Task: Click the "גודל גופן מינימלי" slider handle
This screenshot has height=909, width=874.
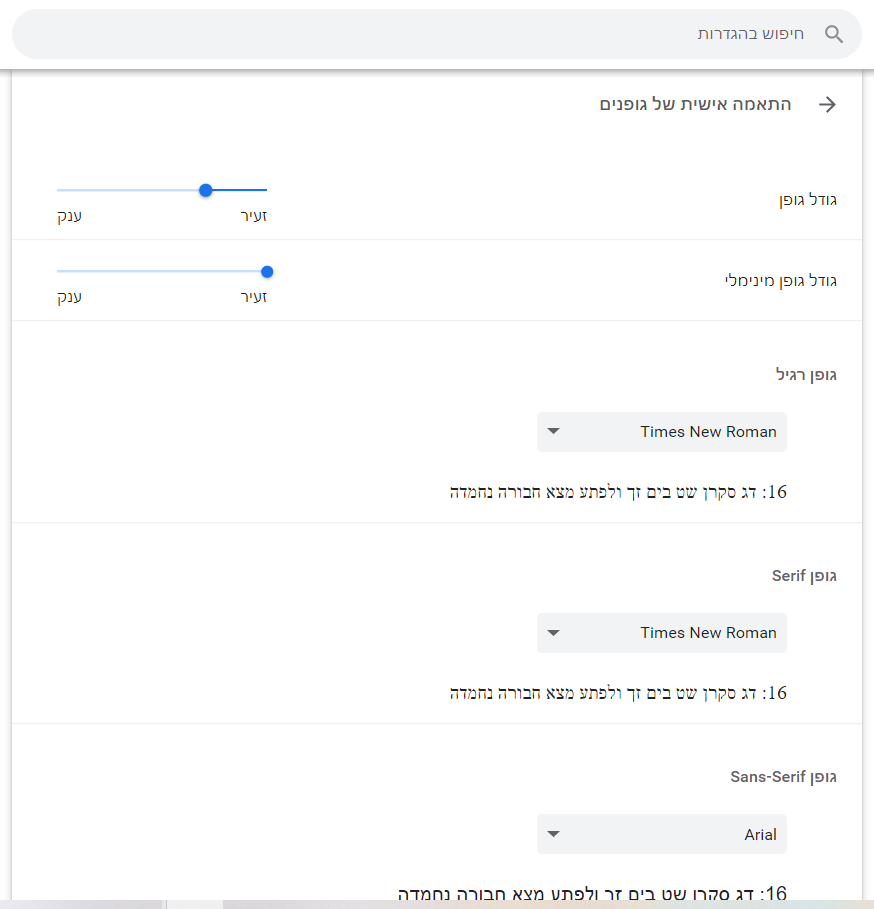Action: pos(267,271)
